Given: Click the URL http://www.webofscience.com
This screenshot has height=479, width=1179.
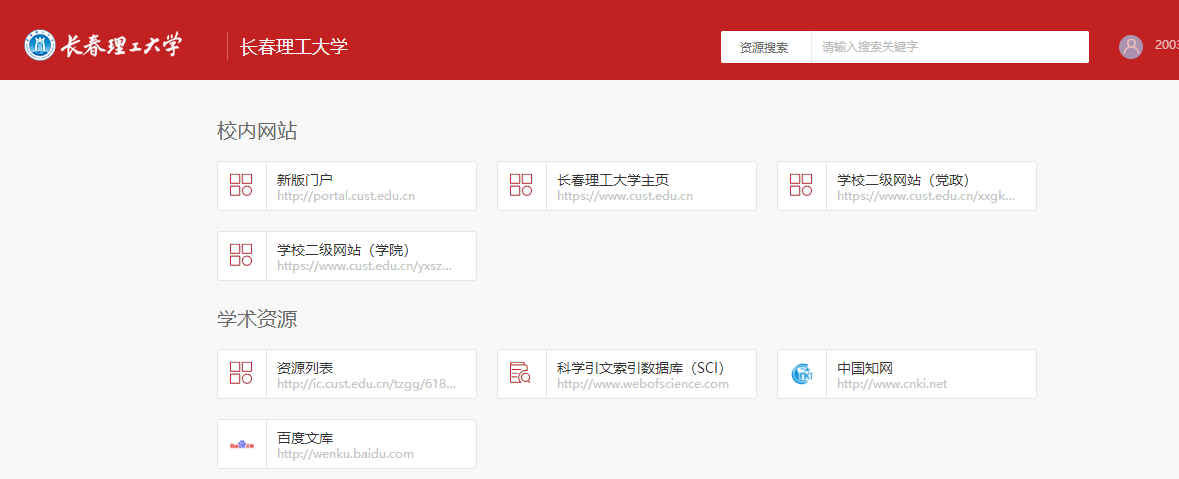Looking at the screenshot, I should click(643, 384).
